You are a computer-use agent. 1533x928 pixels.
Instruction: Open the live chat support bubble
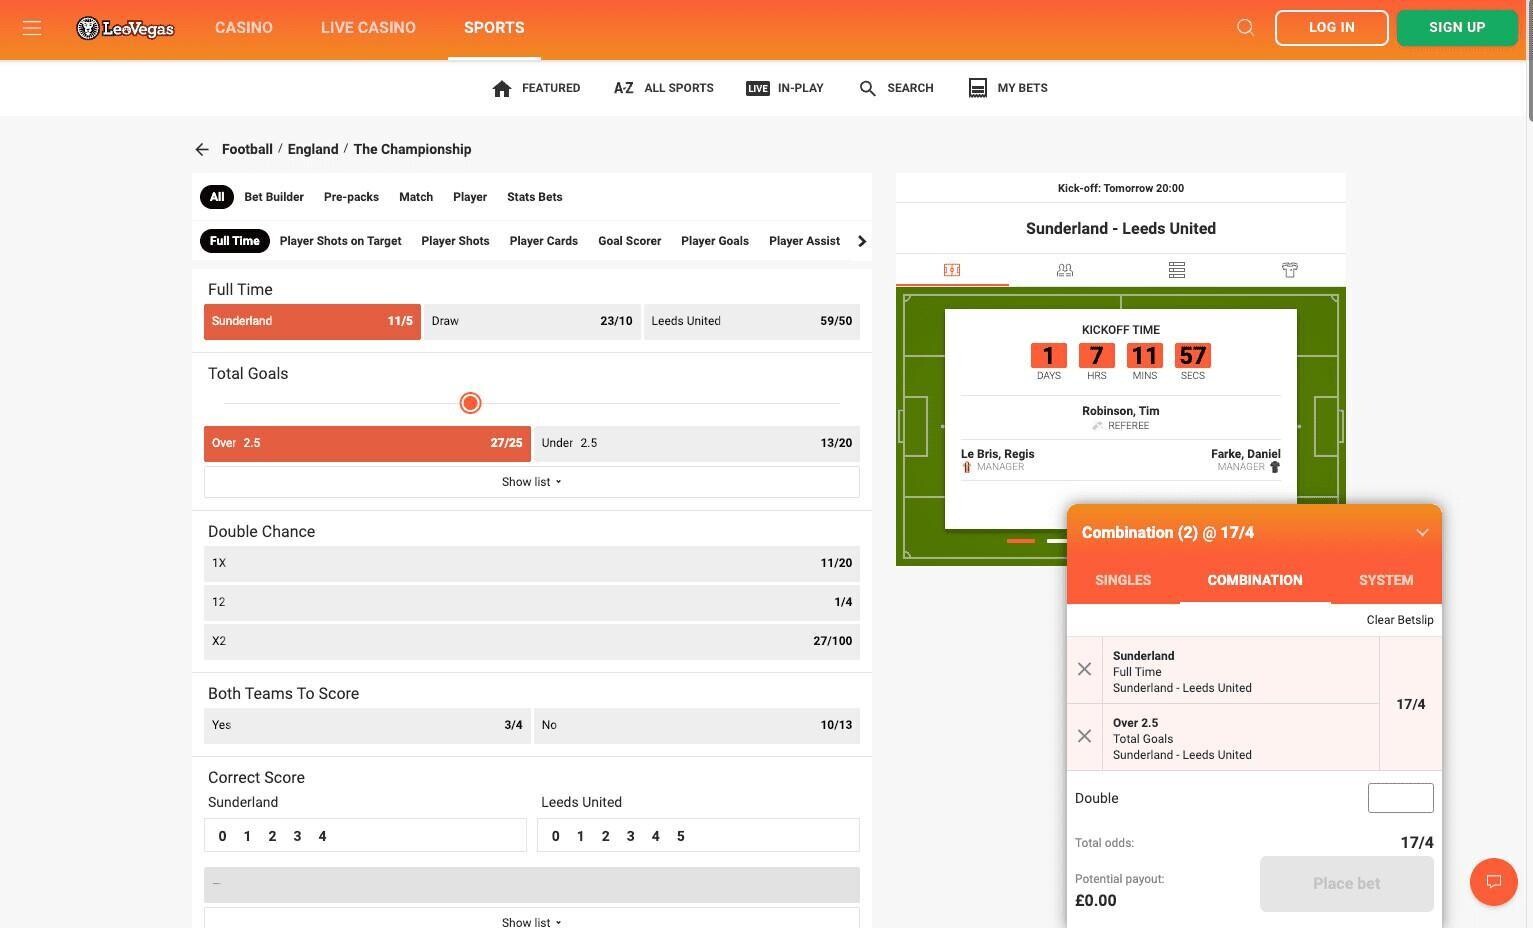1493,882
